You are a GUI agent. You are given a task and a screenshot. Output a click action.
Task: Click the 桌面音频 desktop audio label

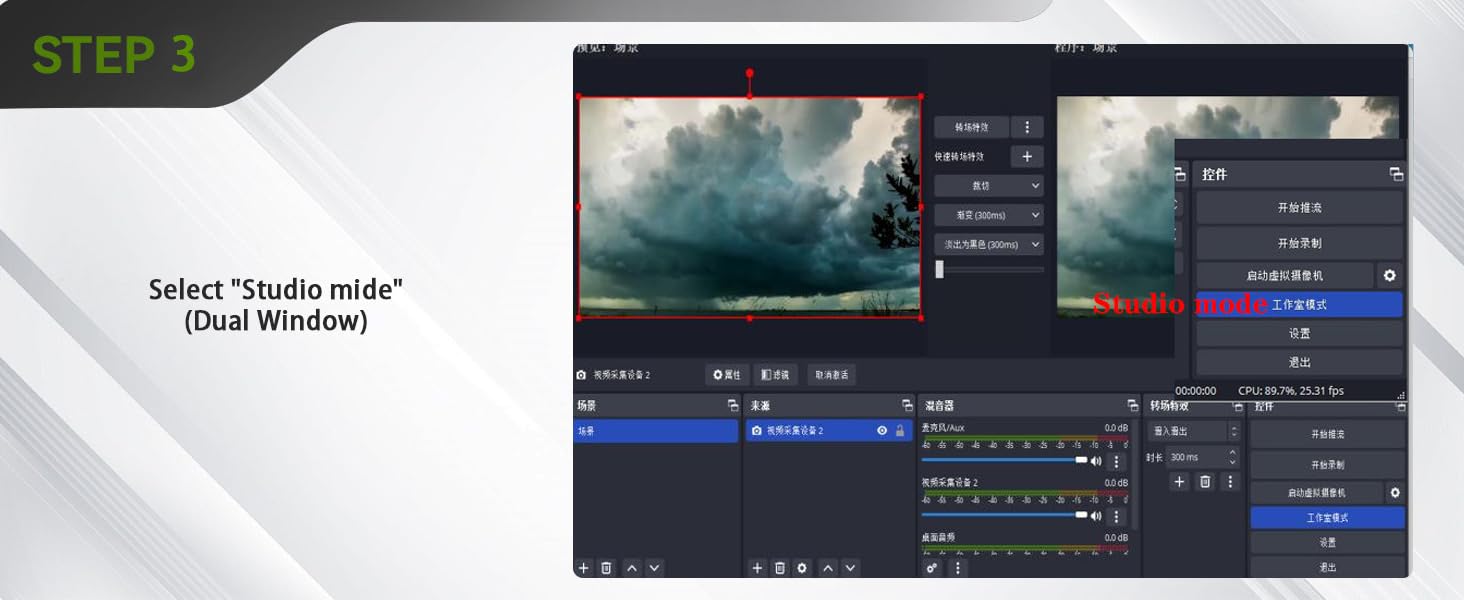938,538
